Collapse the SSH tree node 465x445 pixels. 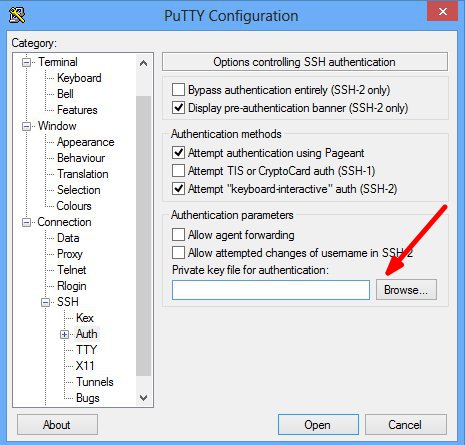[45, 302]
